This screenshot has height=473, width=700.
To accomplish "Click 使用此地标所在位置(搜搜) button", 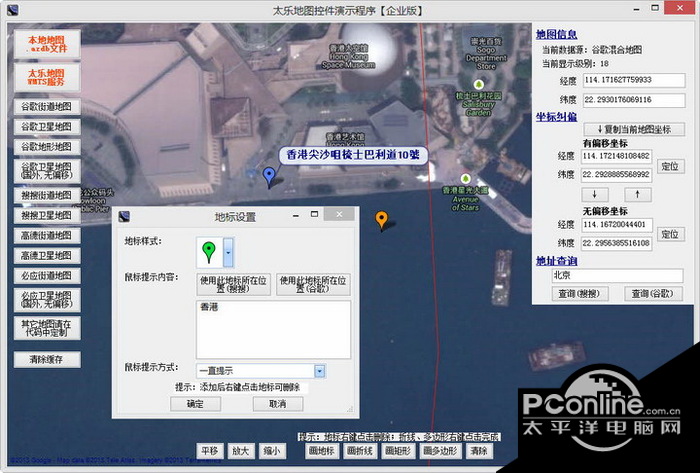I will coord(233,284).
